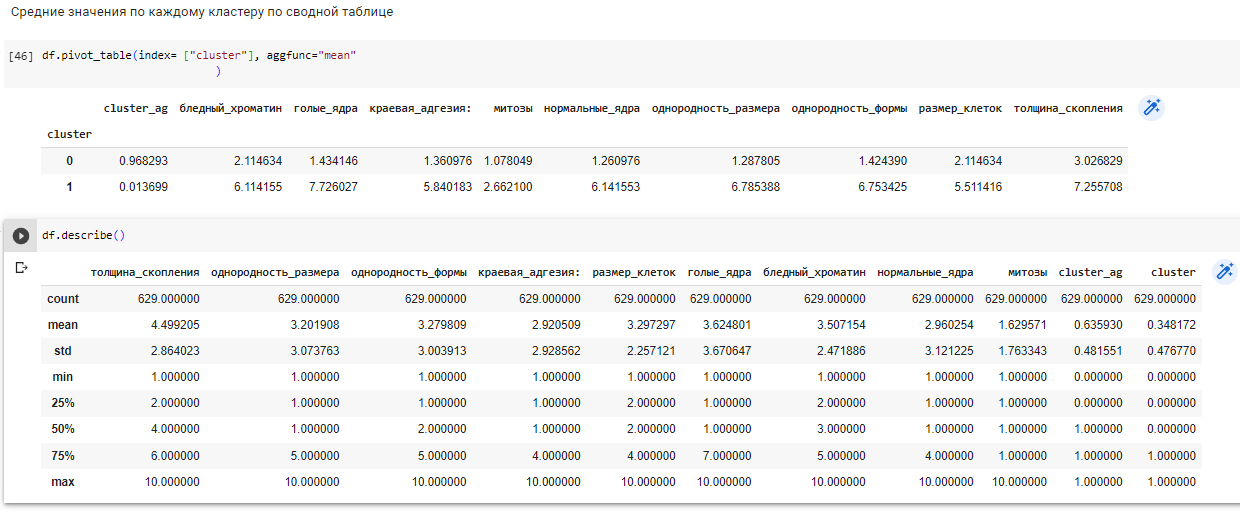Image resolution: width=1240 pixels, height=512 pixels.
Task: Click std value 3.670647
Action: point(726,351)
